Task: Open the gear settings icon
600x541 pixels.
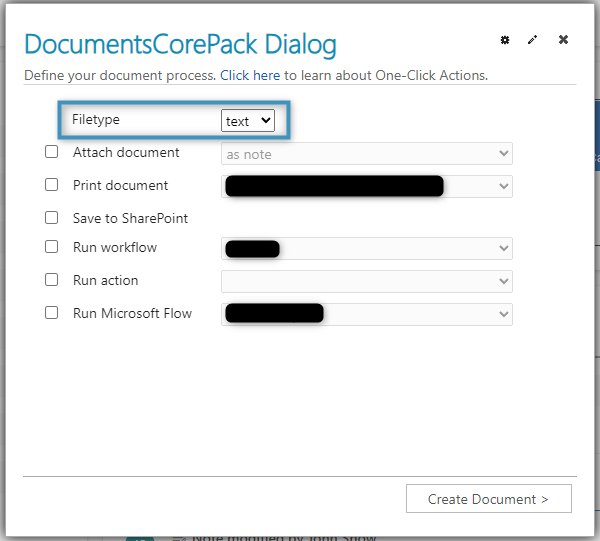Action: (x=505, y=40)
